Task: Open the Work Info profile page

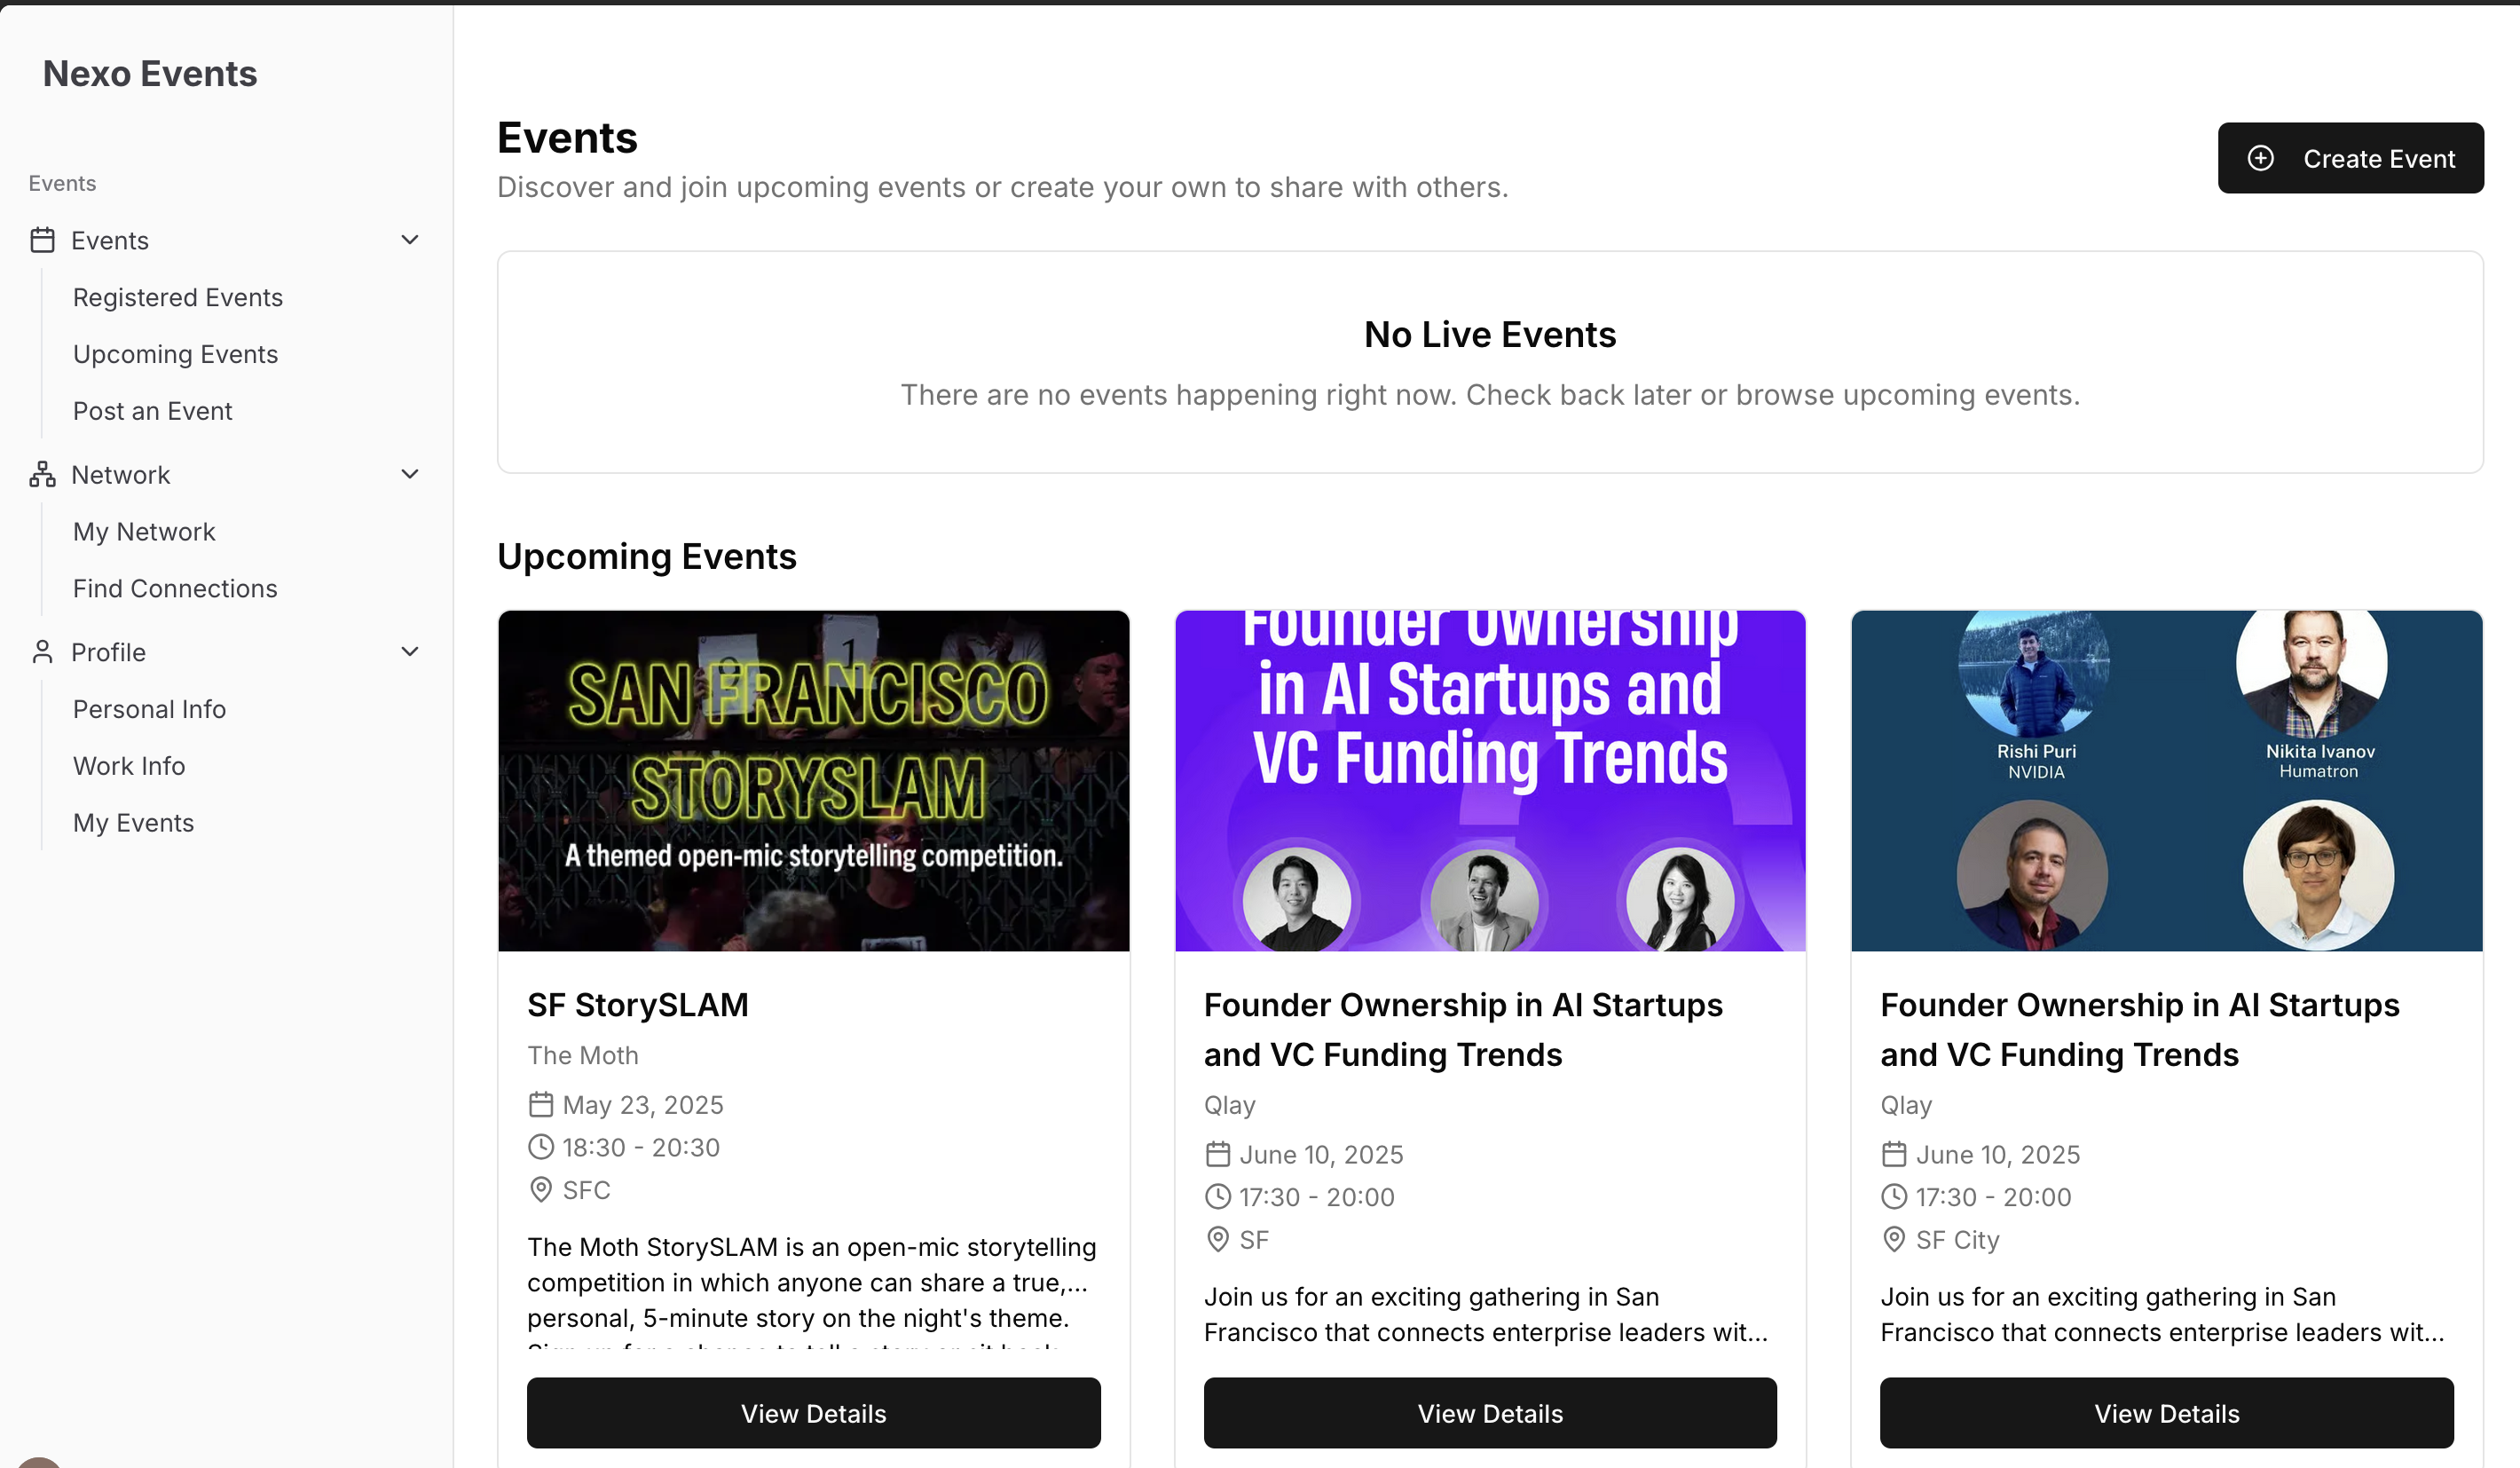Action: pyautogui.click(x=129, y=766)
